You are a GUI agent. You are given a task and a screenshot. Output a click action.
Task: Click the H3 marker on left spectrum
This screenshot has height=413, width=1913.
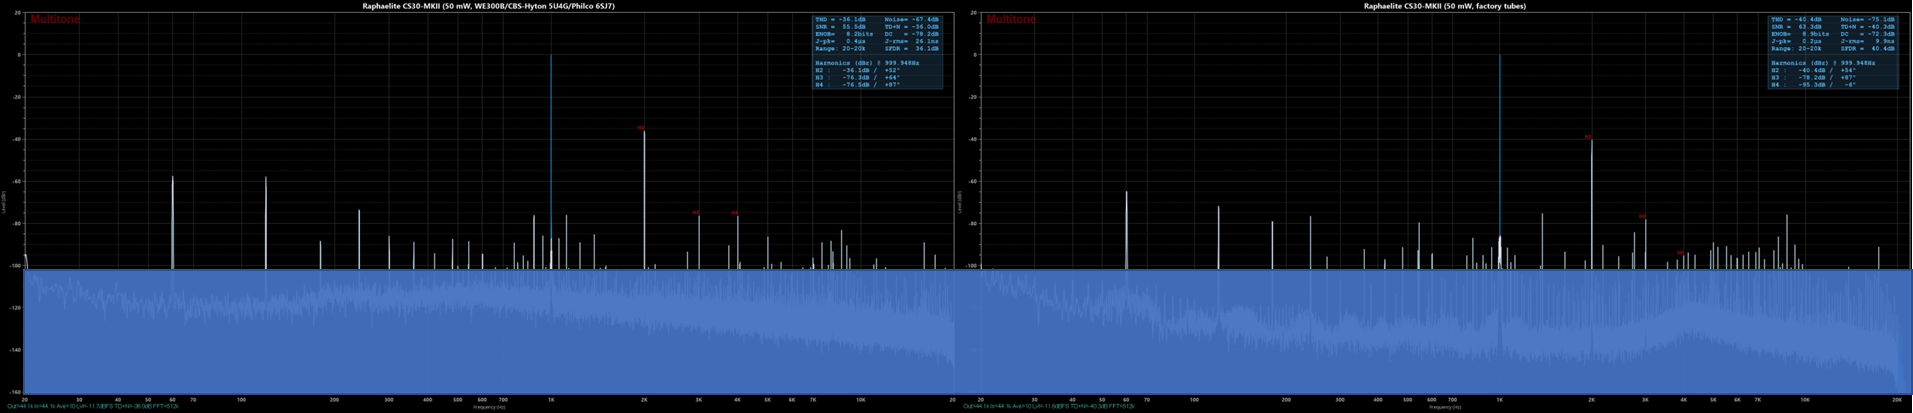696,212
